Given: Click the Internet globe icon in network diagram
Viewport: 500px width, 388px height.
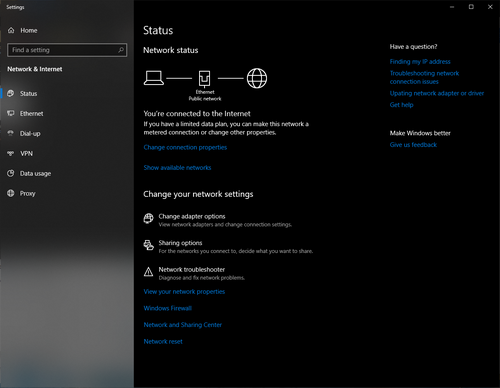Looking at the screenshot, I should 257,78.
